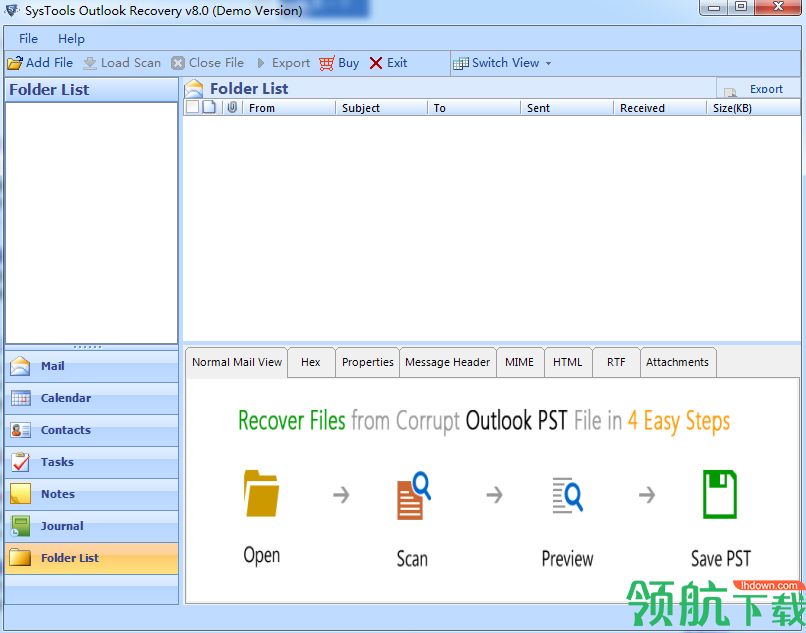The height and width of the screenshot is (633, 806).
Task: Click the Open step folder icon
Action: point(261,494)
